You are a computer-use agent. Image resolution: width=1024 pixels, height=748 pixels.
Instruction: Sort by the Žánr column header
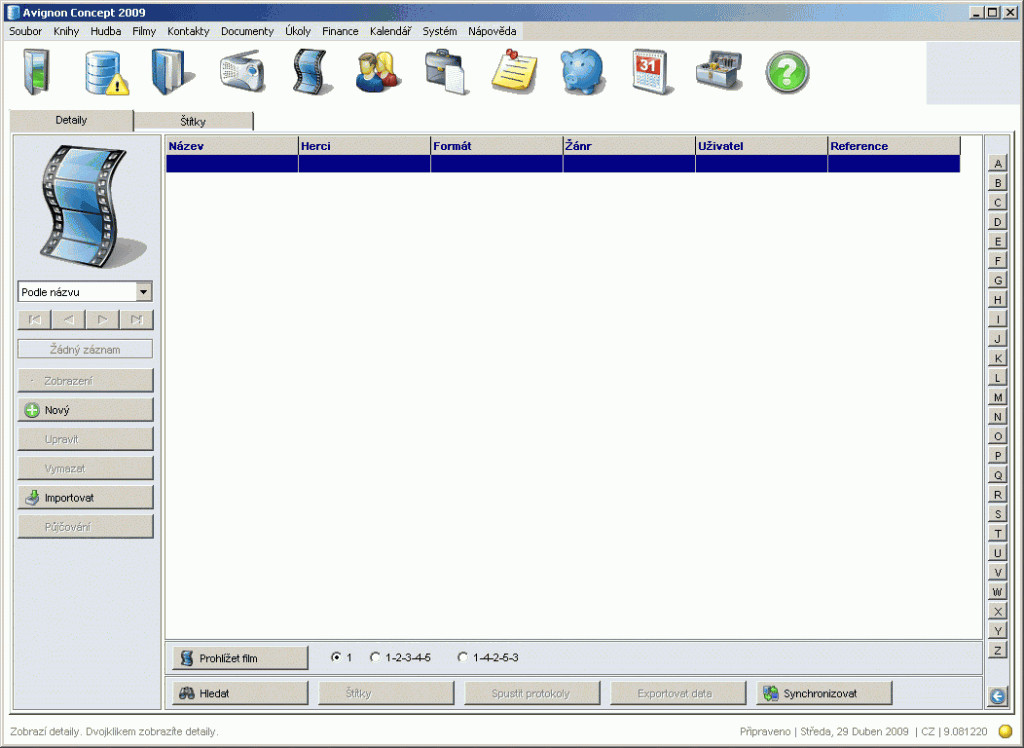click(x=630, y=146)
